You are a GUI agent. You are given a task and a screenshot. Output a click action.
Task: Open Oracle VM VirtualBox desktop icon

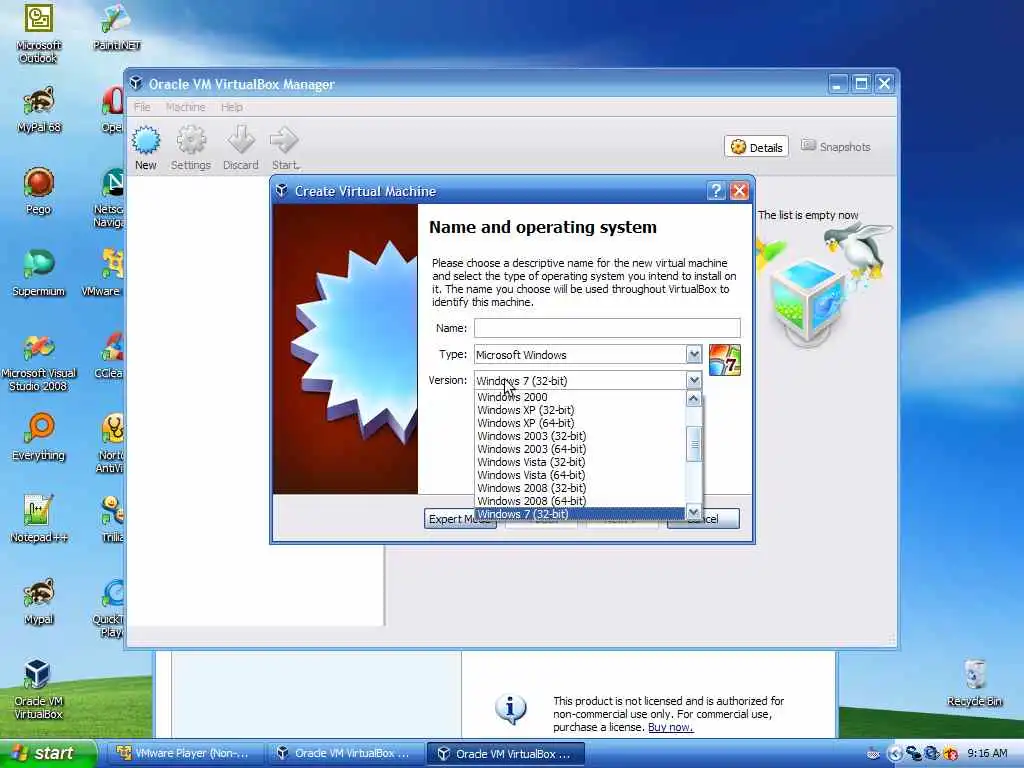(39, 690)
